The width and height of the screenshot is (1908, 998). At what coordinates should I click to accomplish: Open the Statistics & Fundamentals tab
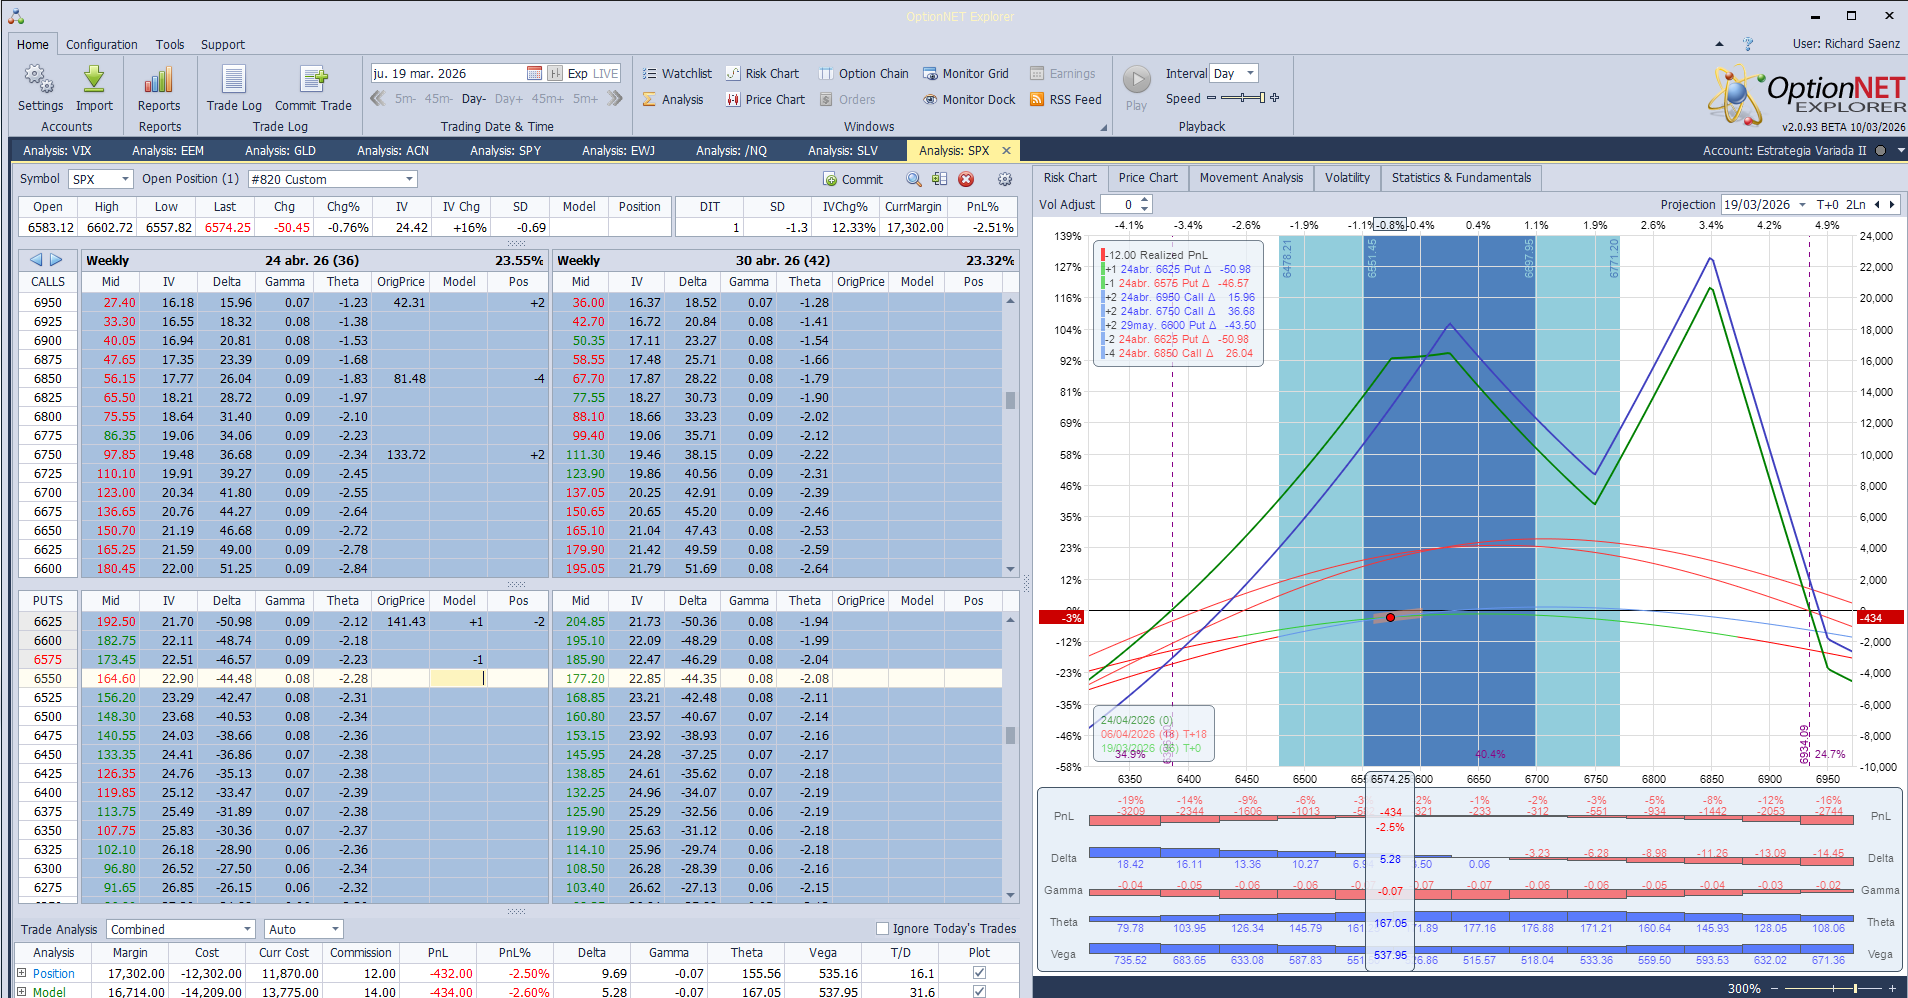1461,177
